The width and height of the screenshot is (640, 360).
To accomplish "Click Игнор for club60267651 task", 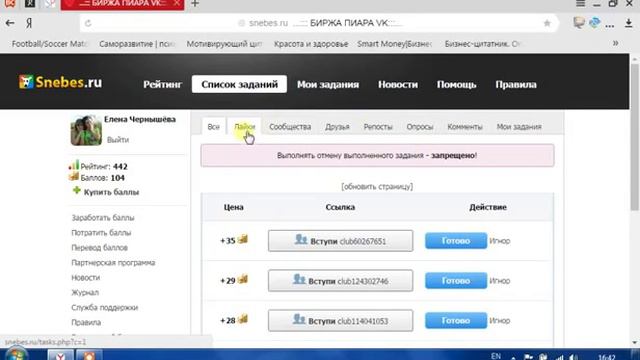I will point(500,241).
